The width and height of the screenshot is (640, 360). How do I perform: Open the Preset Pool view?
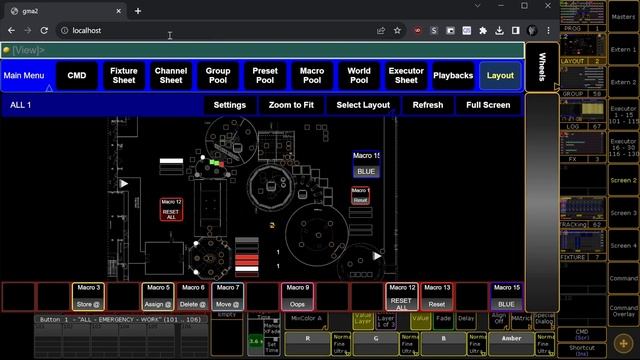265,76
